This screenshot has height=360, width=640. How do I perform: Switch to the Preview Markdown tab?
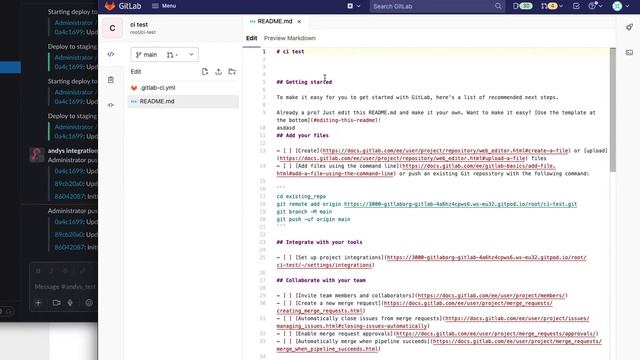click(x=289, y=38)
